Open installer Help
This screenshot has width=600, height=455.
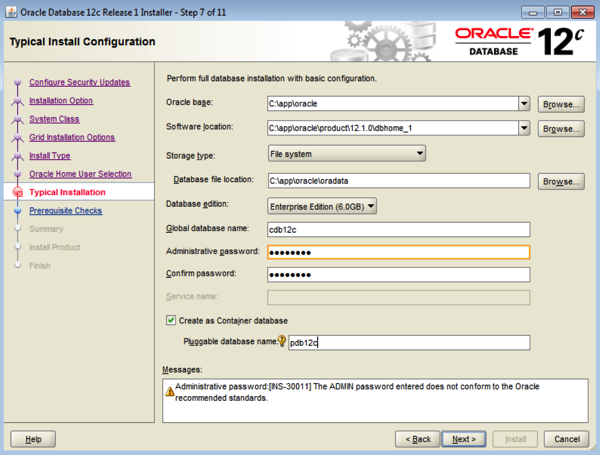tap(33, 438)
